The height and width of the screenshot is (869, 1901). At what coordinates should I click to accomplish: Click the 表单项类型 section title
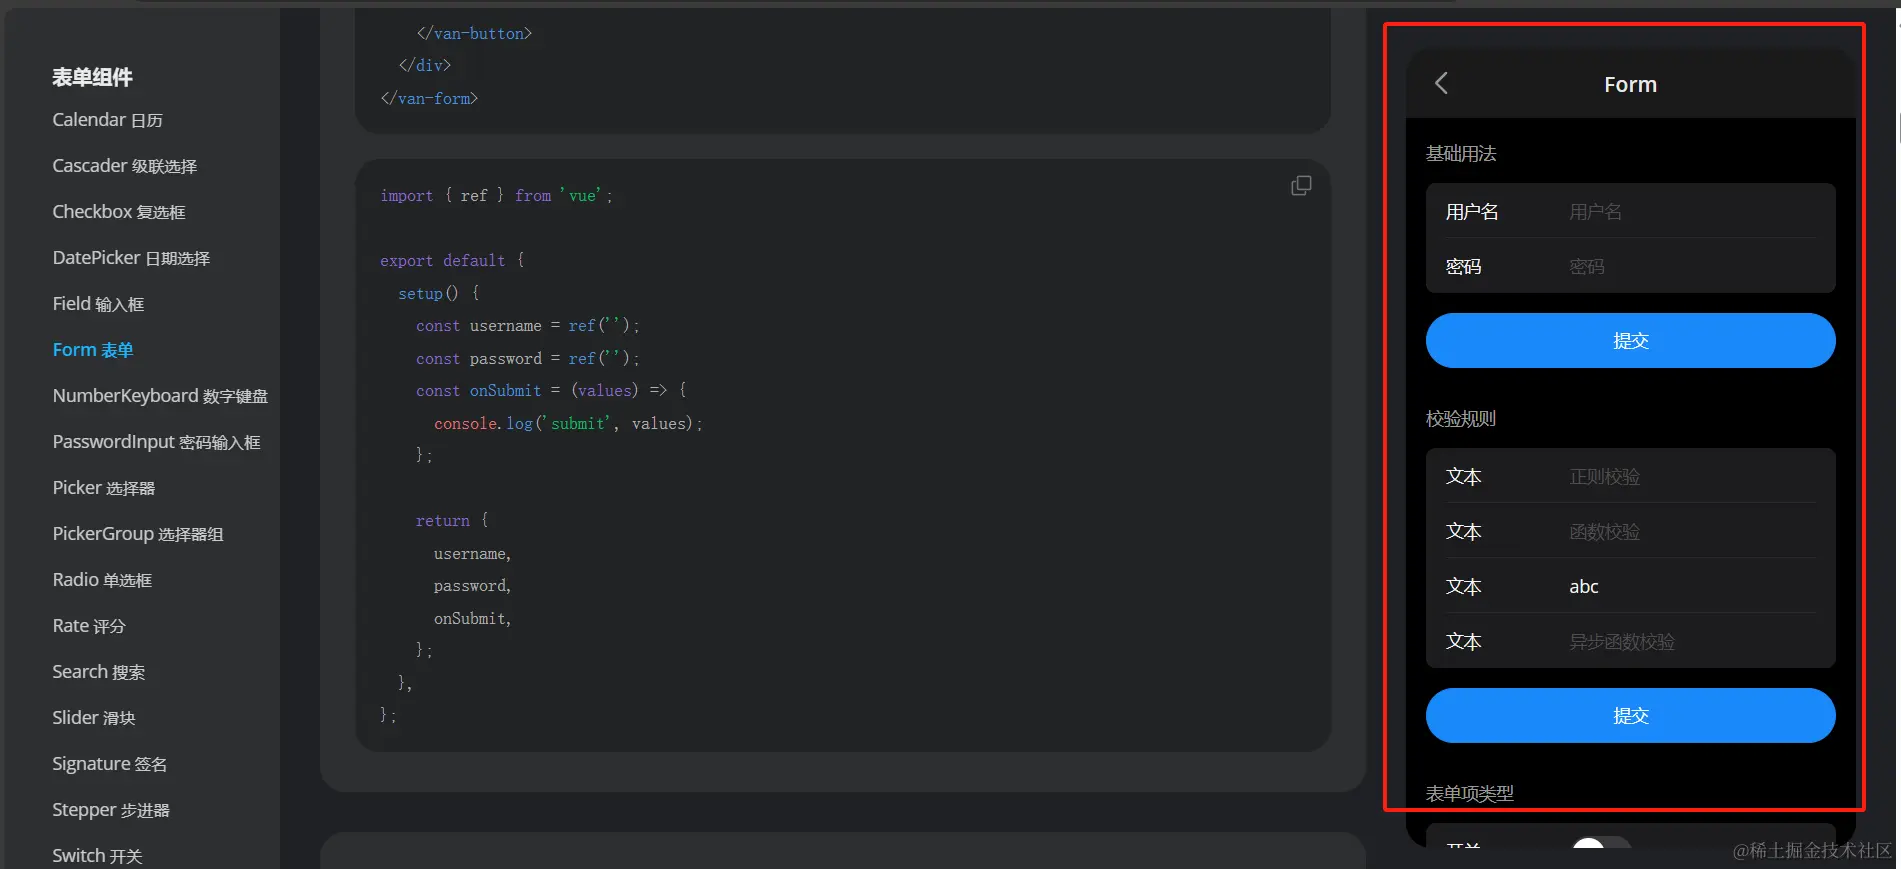click(x=1470, y=794)
